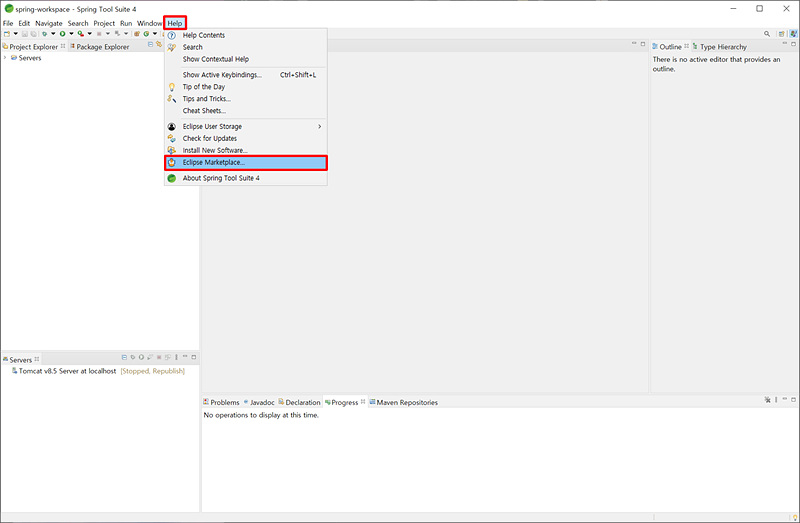The height and width of the screenshot is (523, 800).
Task: Open About Spring Tool Suite 4
Action: [245, 178]
